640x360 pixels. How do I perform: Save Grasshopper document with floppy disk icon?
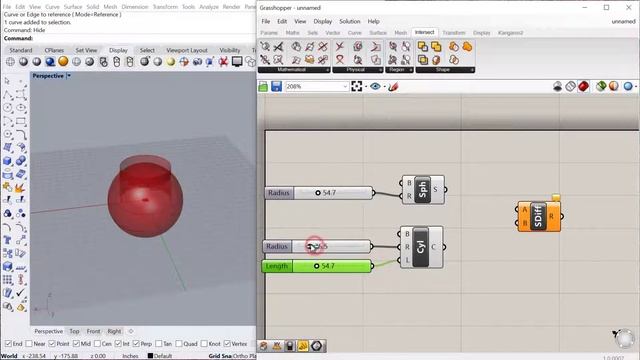pos(276,87)
